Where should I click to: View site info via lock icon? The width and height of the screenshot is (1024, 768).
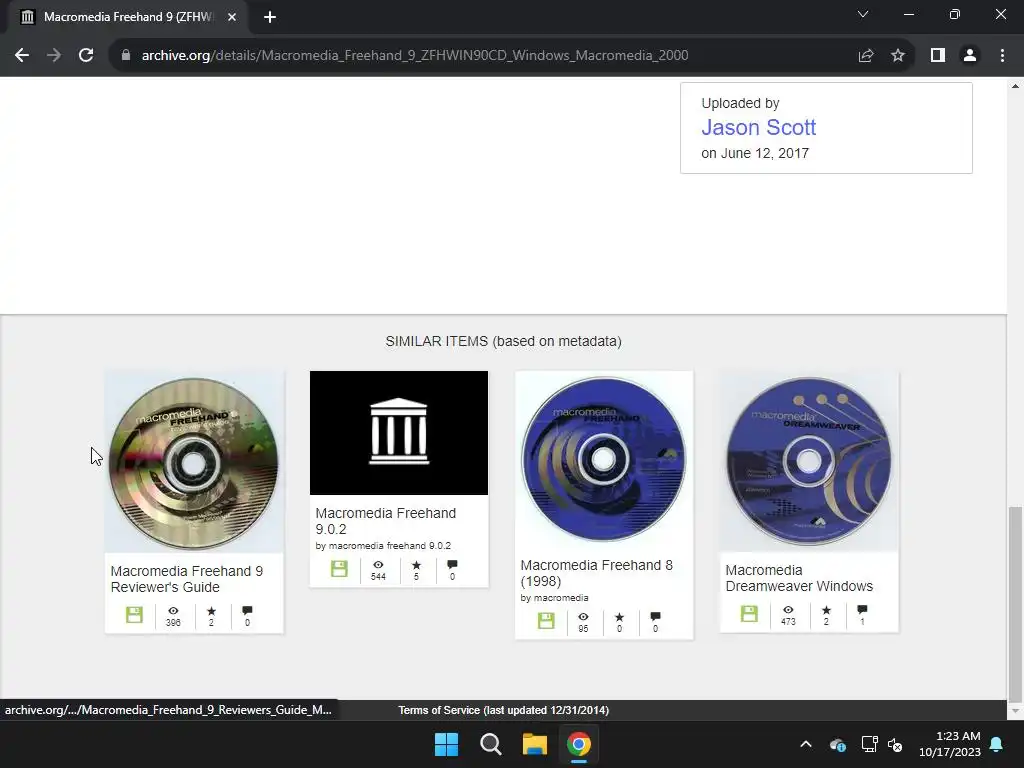(126, 56)
